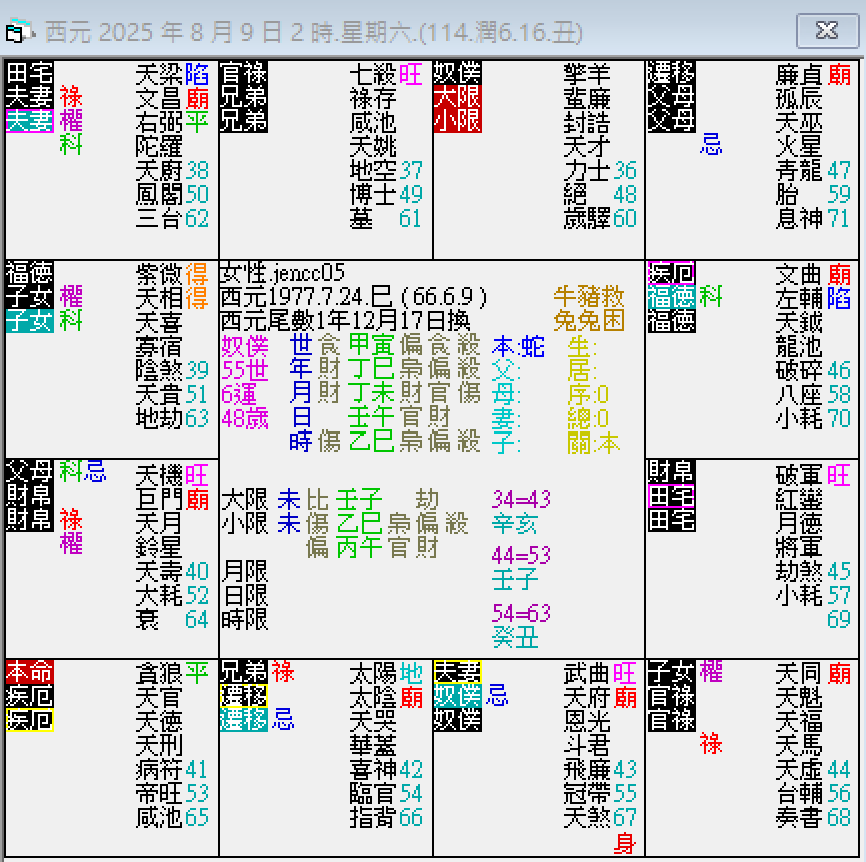This screenshot has height=862, width=866.
Task: Click the '帝旺 53' entry
Action: [x=172, y=794]
